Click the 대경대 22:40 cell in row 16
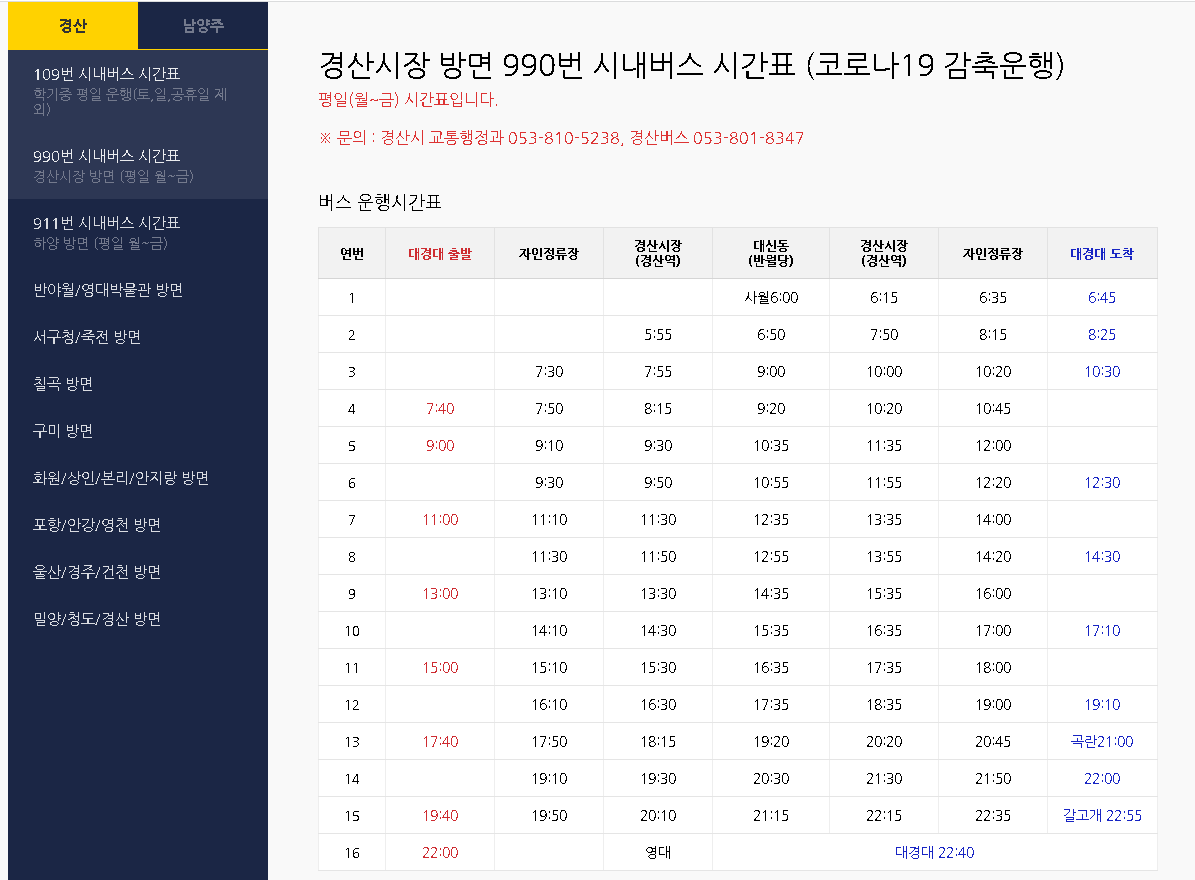This screenshot has height=880, width=1195. click(934, 853)
